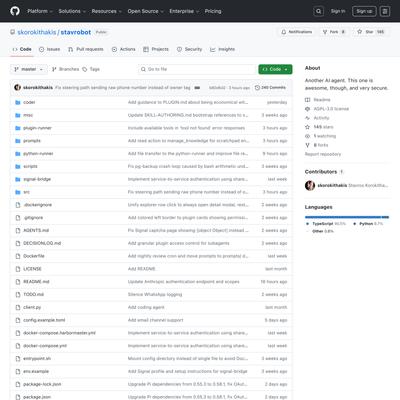Click the search magnifier icon in header
Viewport: 400px width, 400px height.
pos(319,11)
